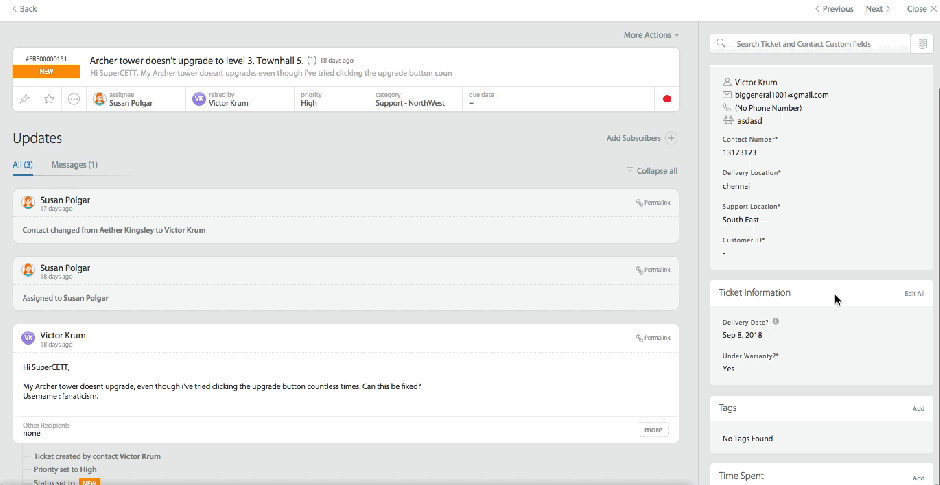
Task: Click the info icon next to Delivery Date
Action: click(776, 322)
